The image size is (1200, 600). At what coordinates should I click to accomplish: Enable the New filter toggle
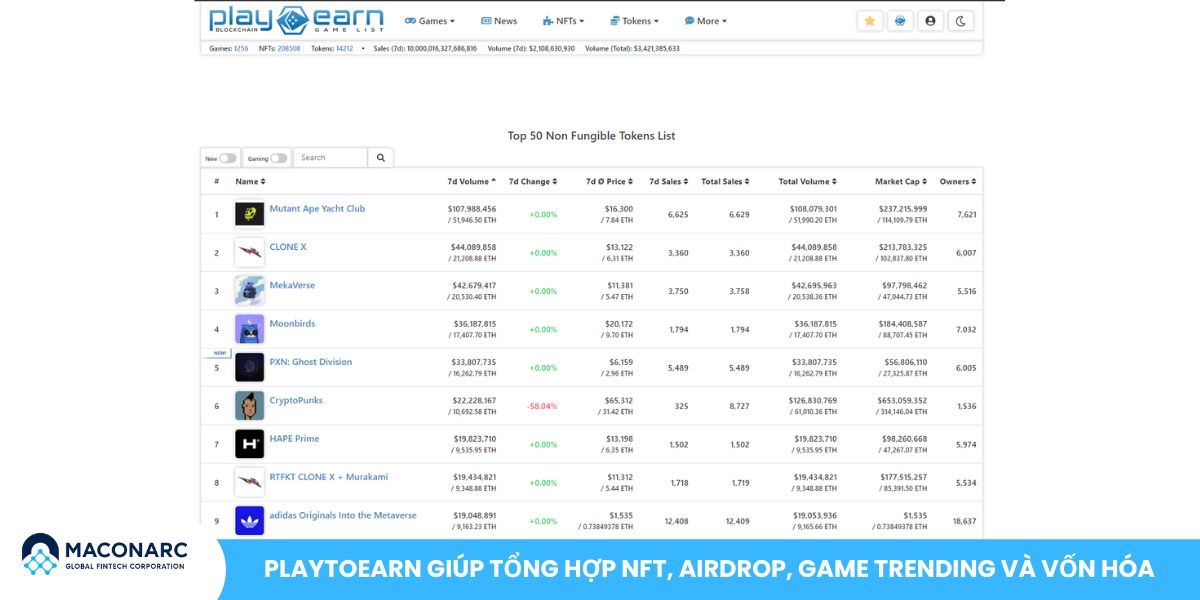(x=226, y=157)
